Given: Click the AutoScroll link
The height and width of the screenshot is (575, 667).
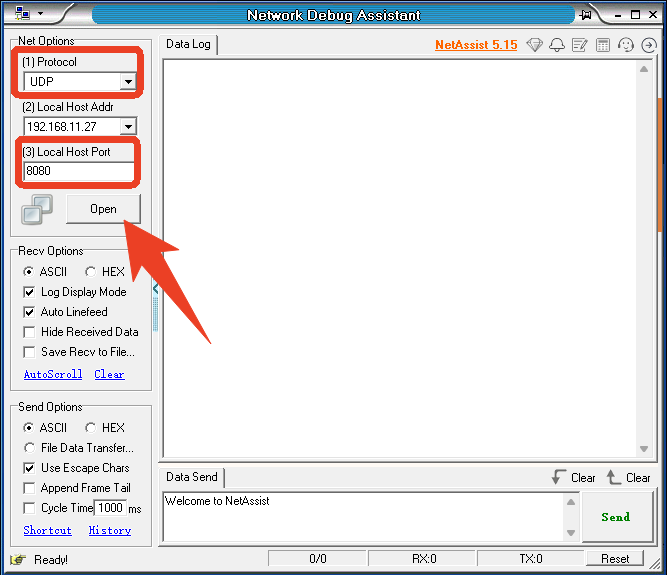Looking at the screenshot, I should (53, 374).
